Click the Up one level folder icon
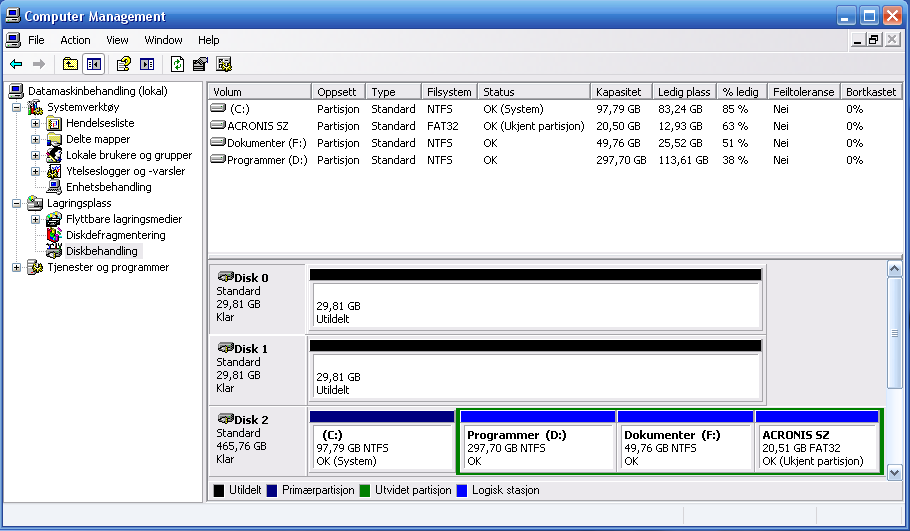Screen dimensions: 910x531 click(x=70, y=64)
